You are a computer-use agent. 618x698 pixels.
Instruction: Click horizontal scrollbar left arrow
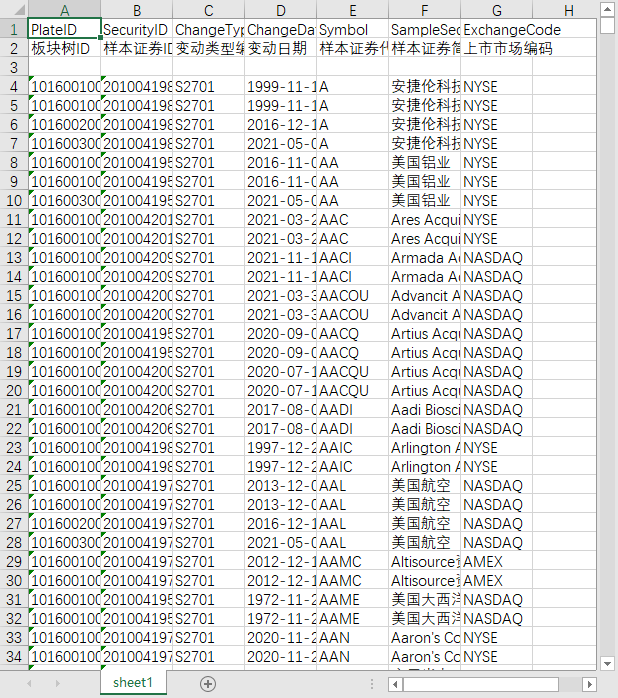pyautogui.click(x=395, y=684)
